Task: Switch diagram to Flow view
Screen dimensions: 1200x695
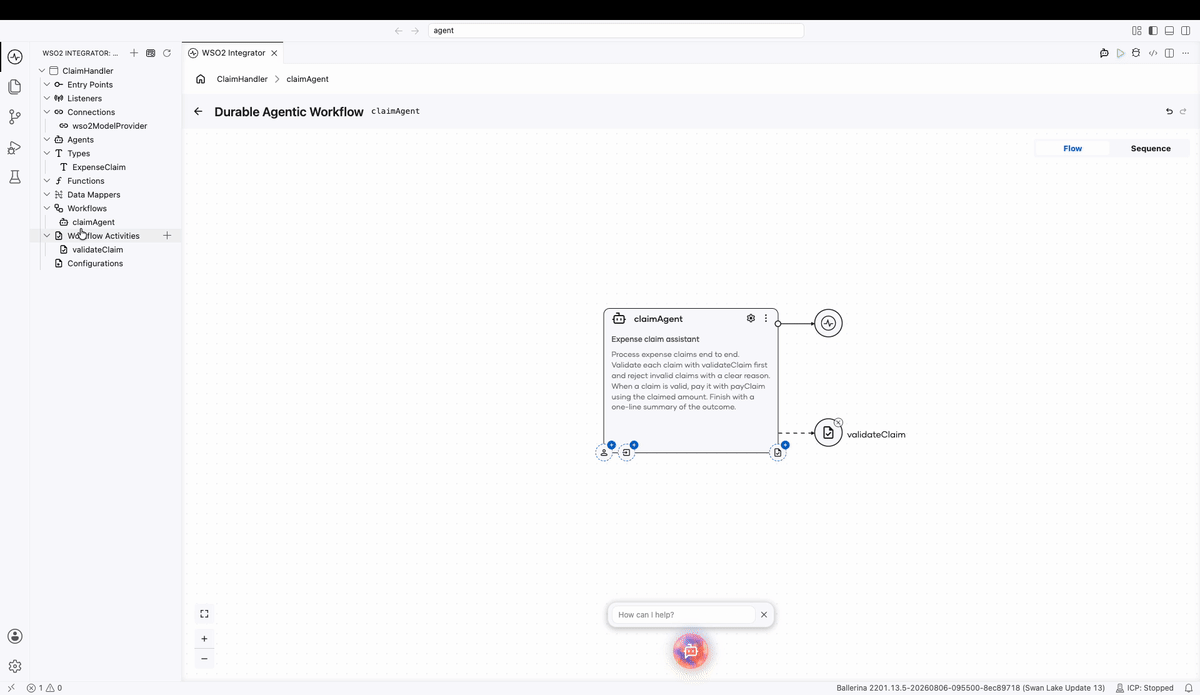Action: pos(1073,148)
